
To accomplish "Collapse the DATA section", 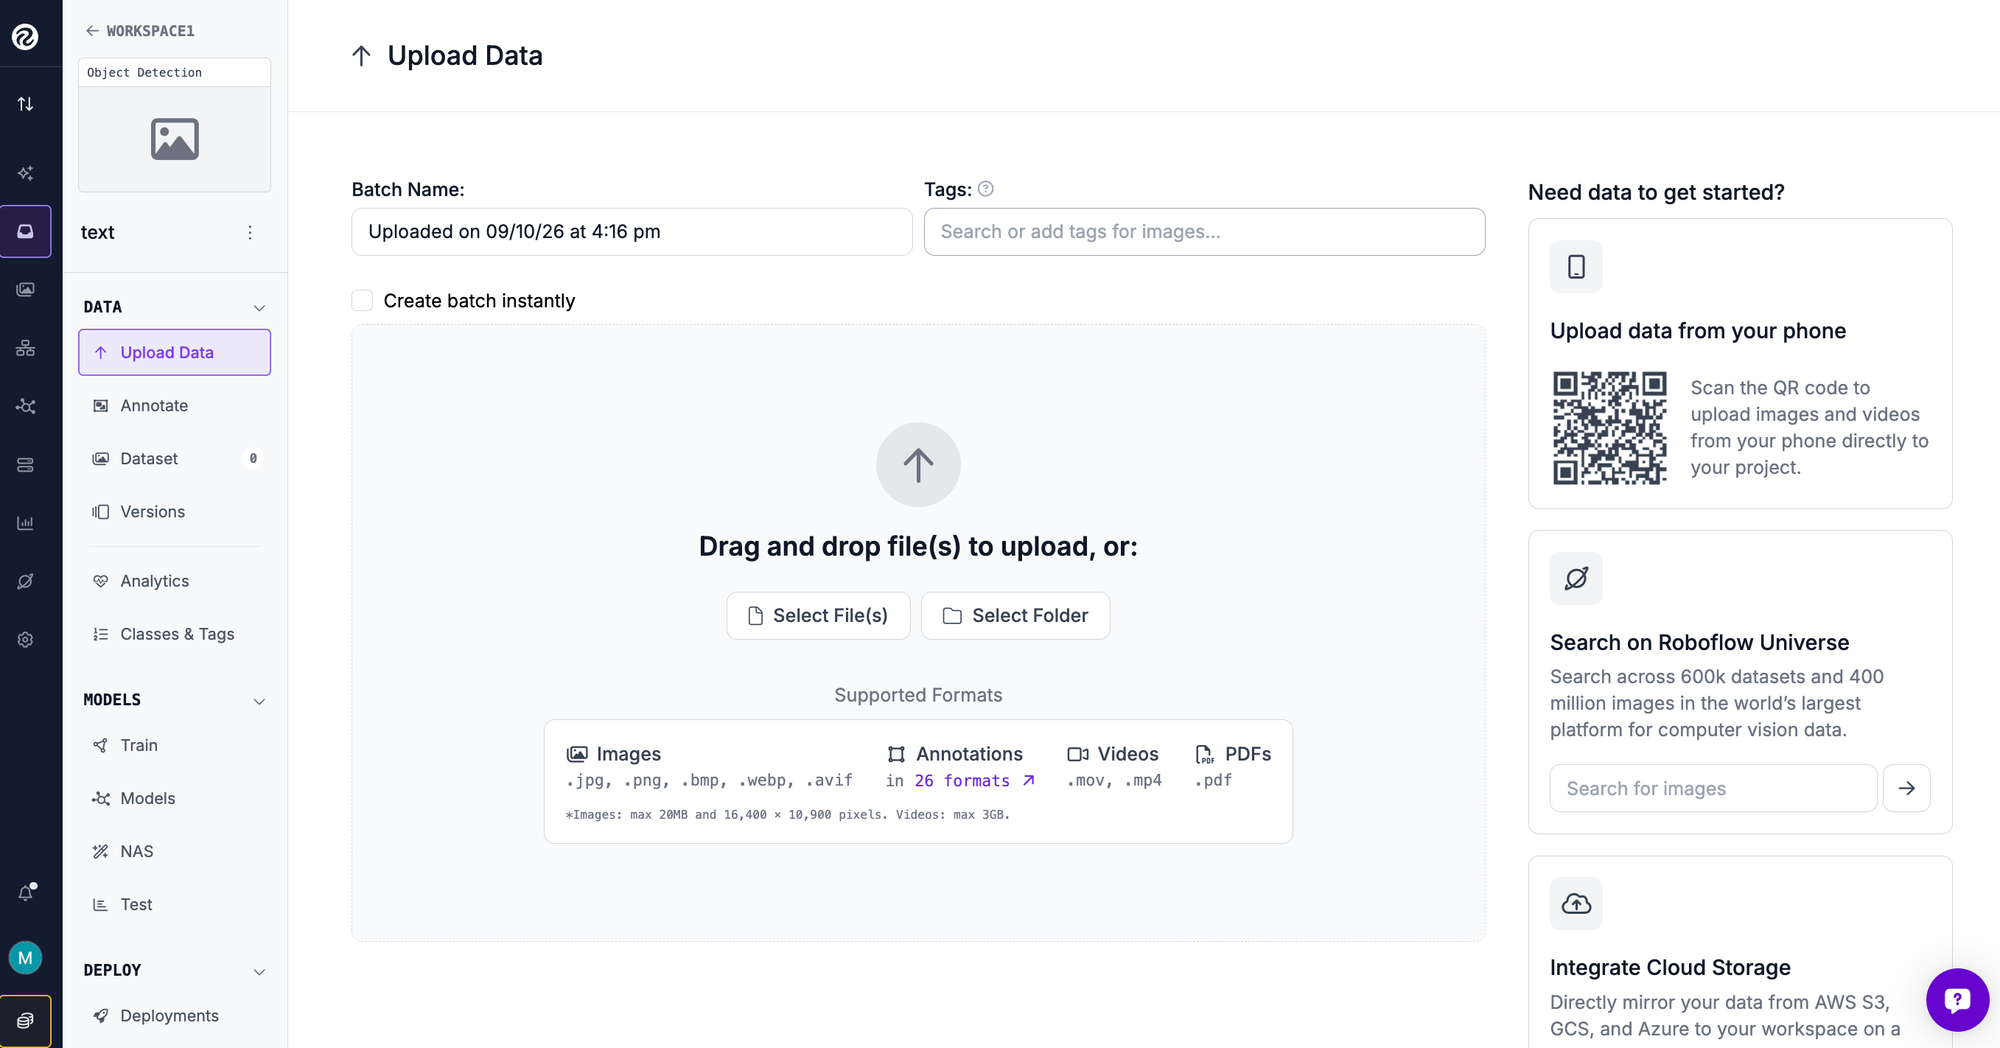I will pos(259,307).
